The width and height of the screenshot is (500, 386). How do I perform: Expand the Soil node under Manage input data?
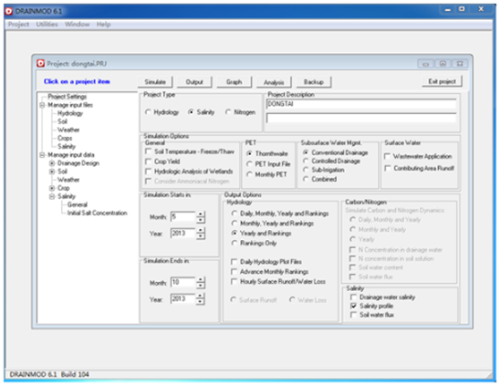pyautogui.click(x=52, y=171)
